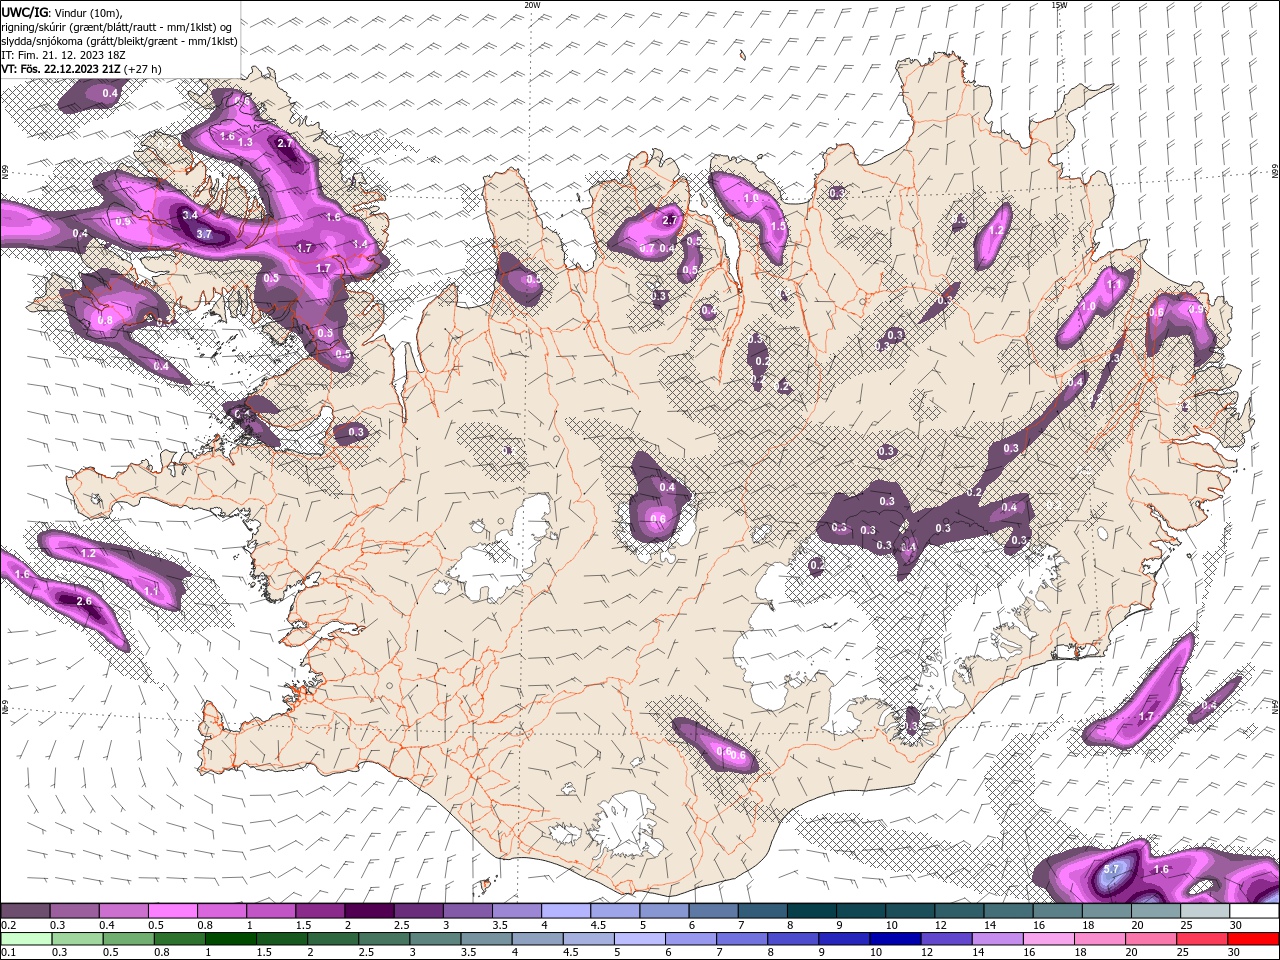Click the 1.5 precipitation value on the map

pos(778,227)
